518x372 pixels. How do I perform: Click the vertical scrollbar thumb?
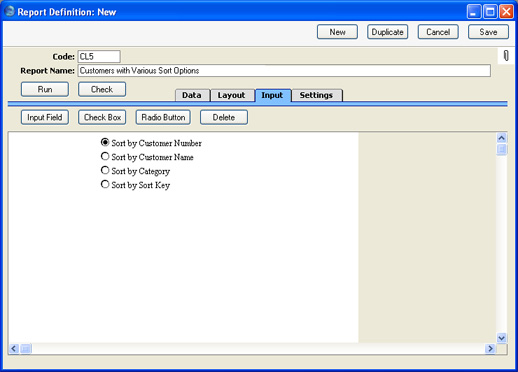(x=502, y=149)
